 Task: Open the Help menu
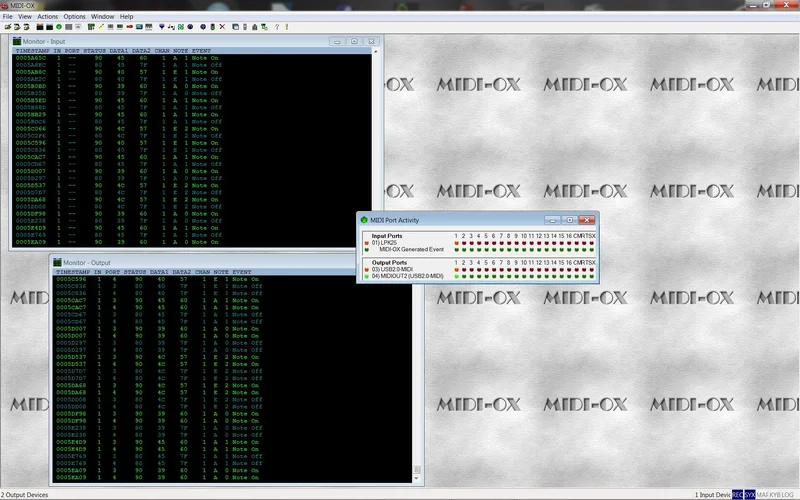point(127,16)
